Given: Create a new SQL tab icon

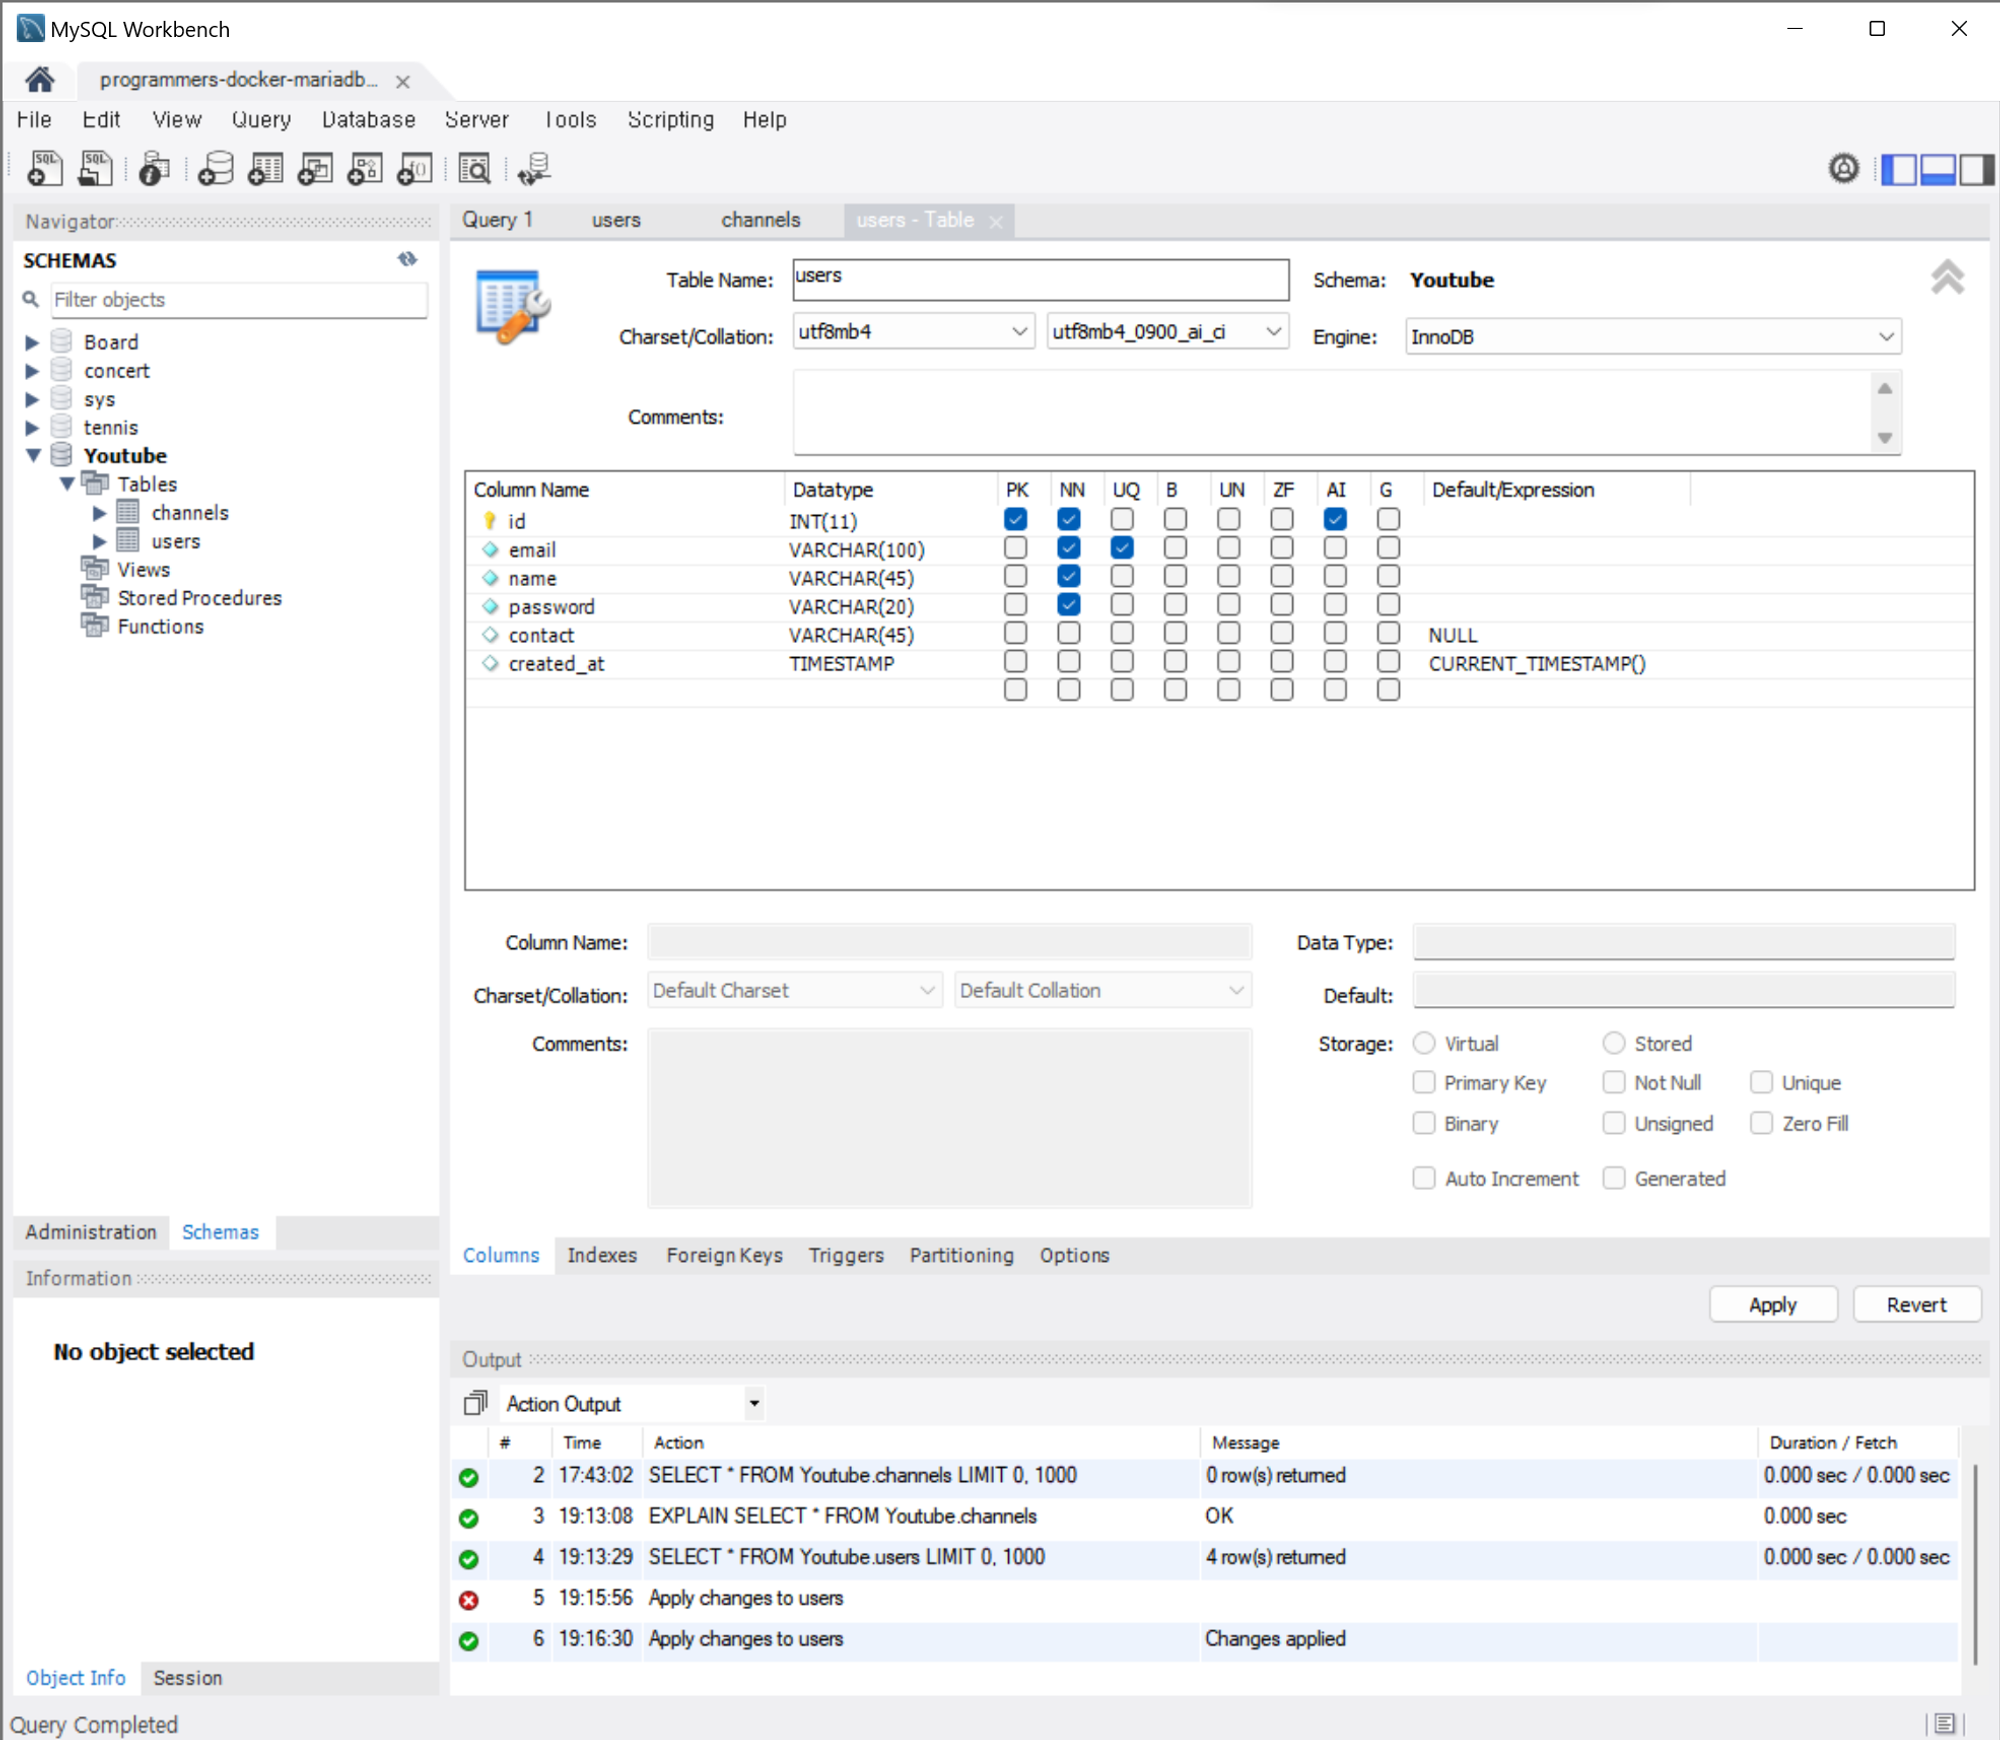Looking at the screenshot, I should coord(44,168).
